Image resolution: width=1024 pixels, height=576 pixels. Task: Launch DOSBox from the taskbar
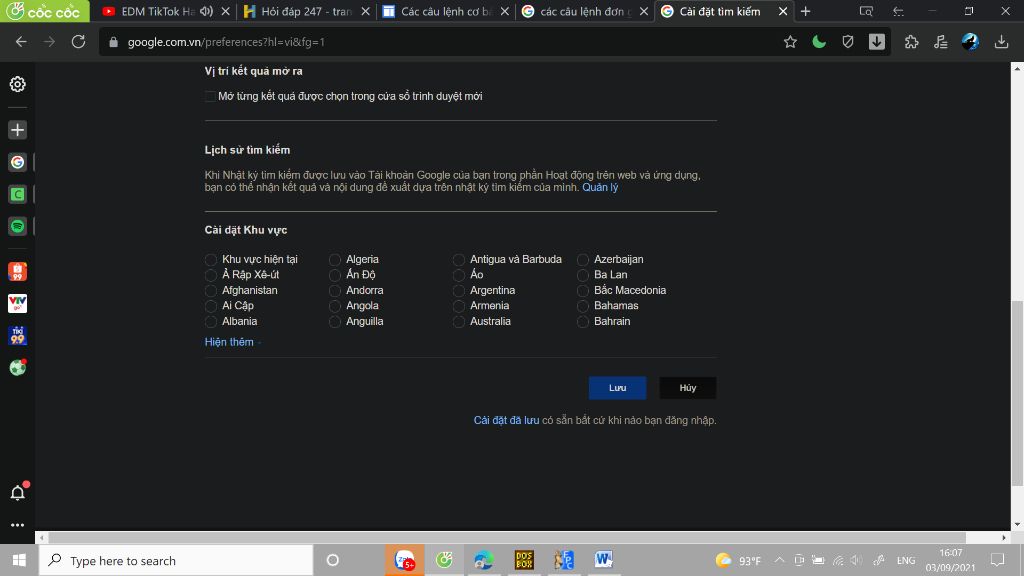(524, 560)
